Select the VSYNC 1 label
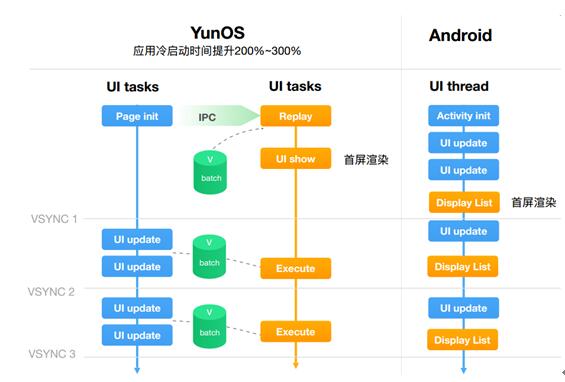The image size is (565, 382). [54, 219]
